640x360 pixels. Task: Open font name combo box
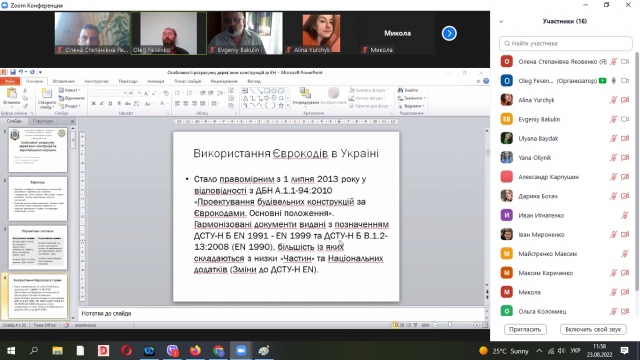point(108,93)
